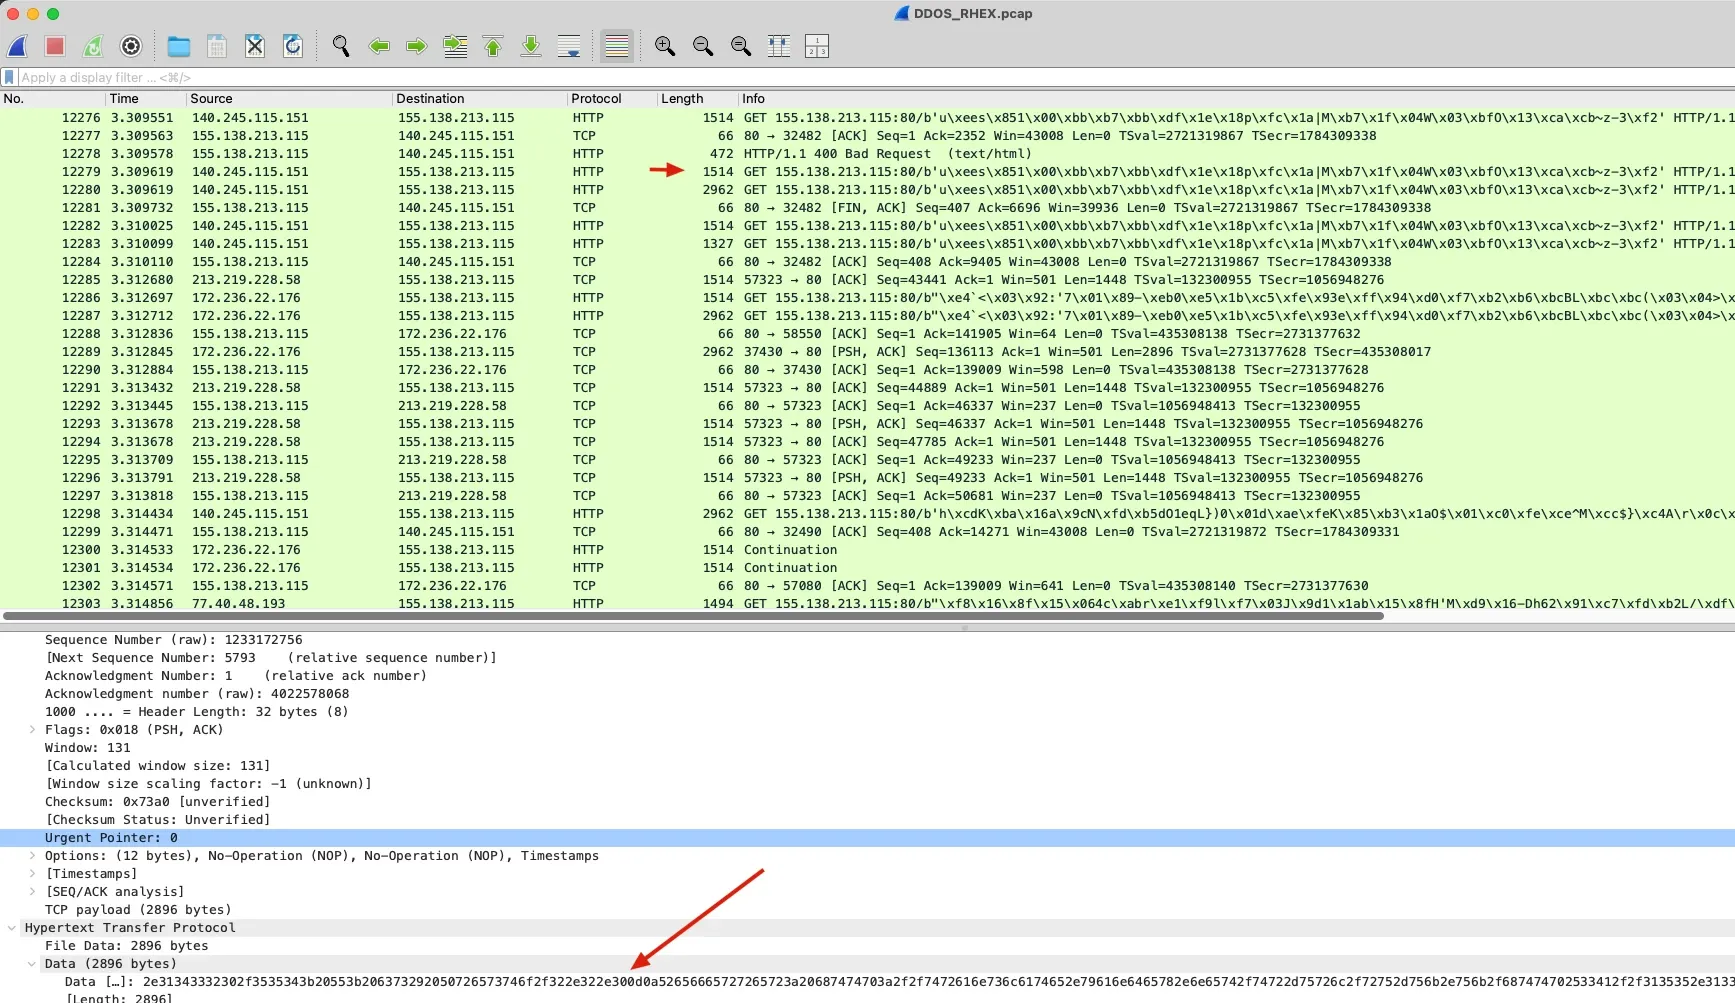Select the Urgent Pointer: 0 row
Viewport: 1735px width, 1003px height.
coord(867,838)
